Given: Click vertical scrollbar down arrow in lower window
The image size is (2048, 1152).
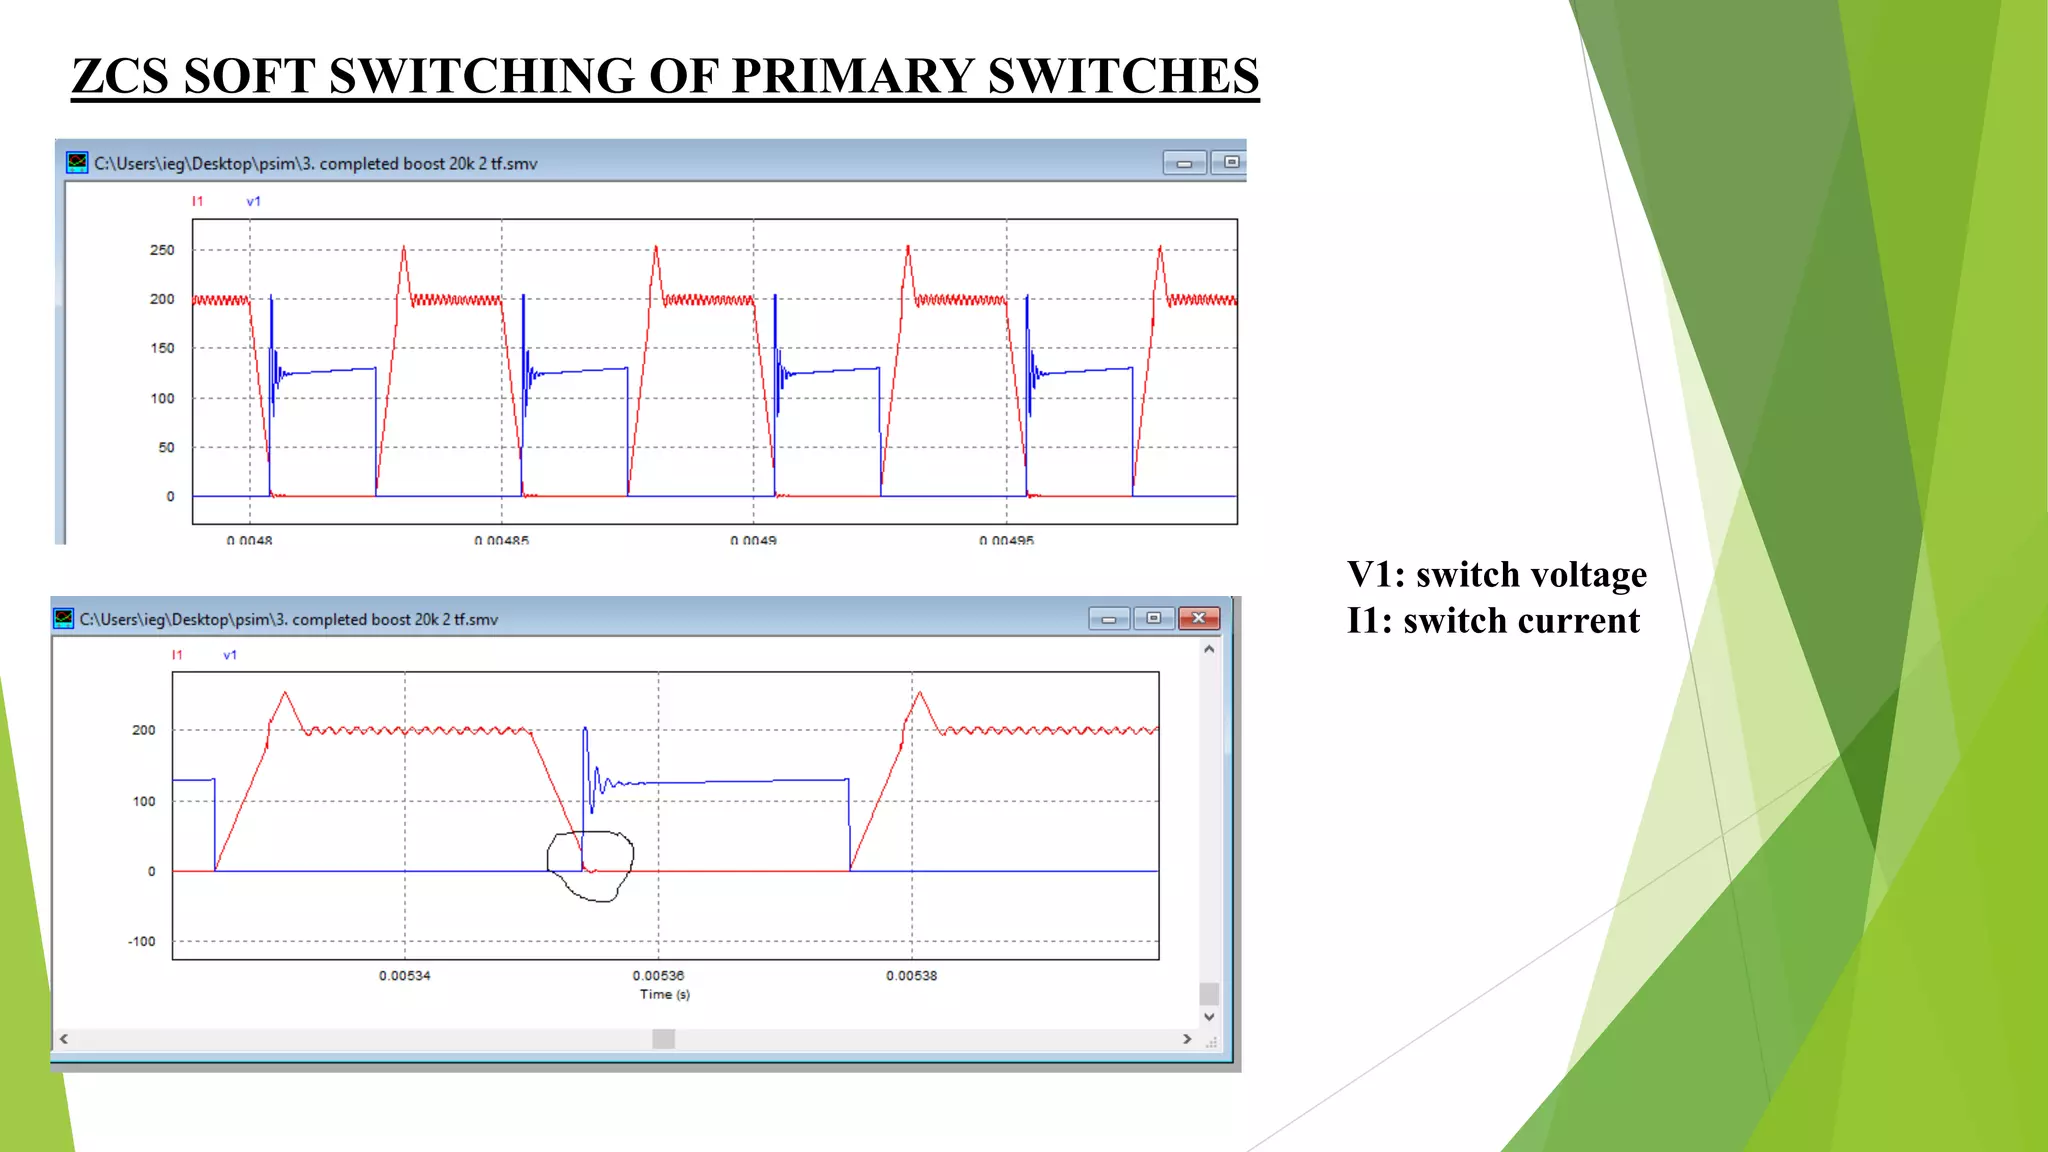Looking at the screenshot, I should coord(1209,1016).
